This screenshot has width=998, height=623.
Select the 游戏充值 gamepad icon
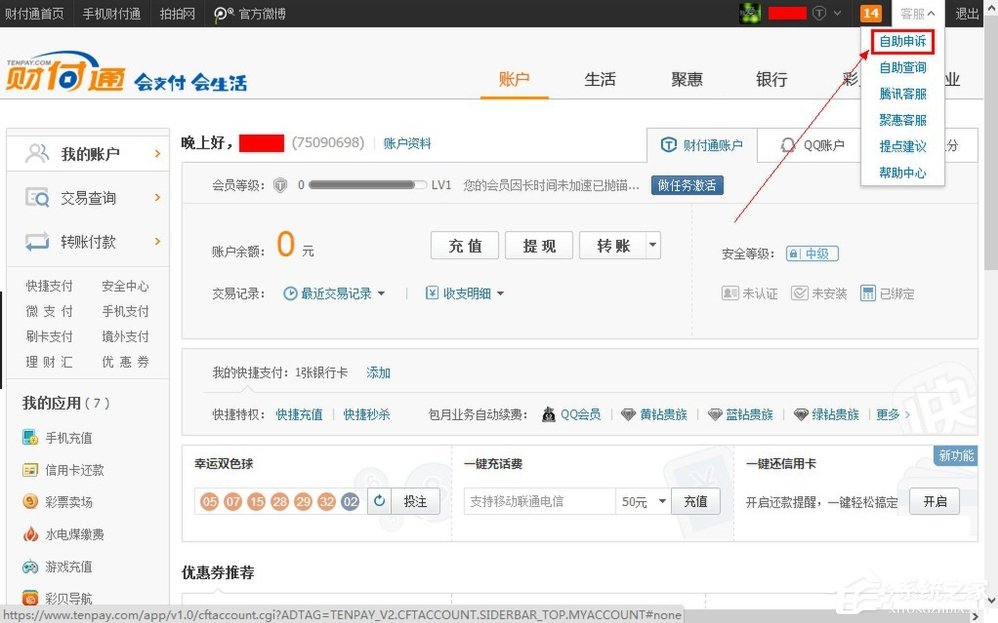pos(29,566)
